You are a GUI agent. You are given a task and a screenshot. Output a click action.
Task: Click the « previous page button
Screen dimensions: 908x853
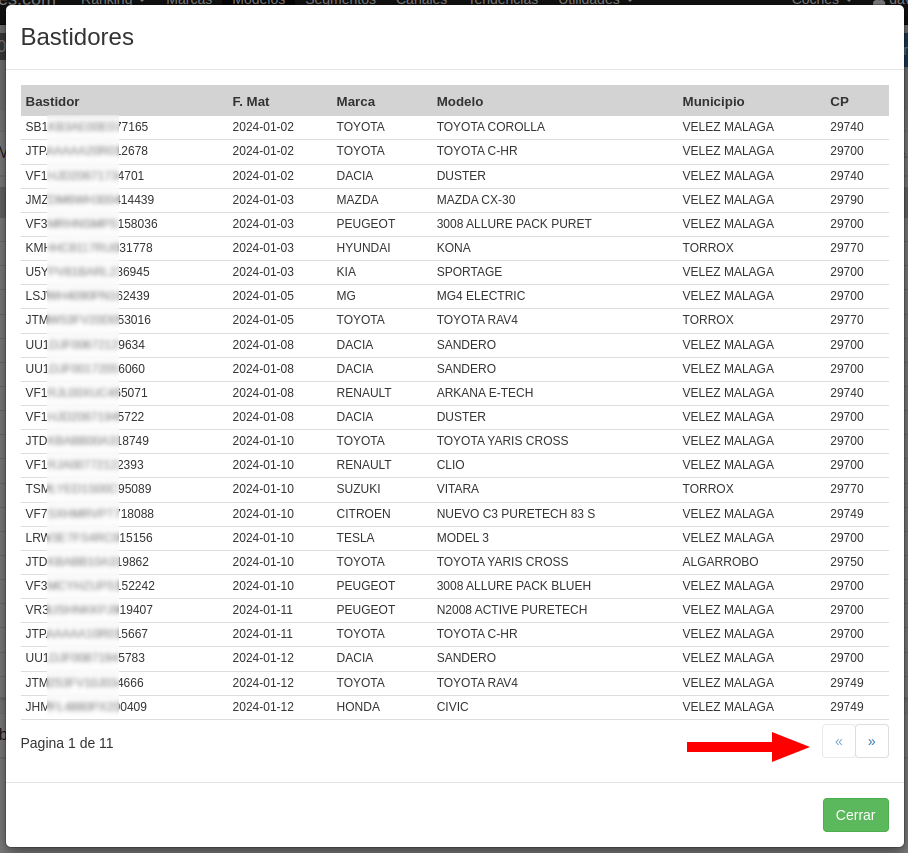838,741
